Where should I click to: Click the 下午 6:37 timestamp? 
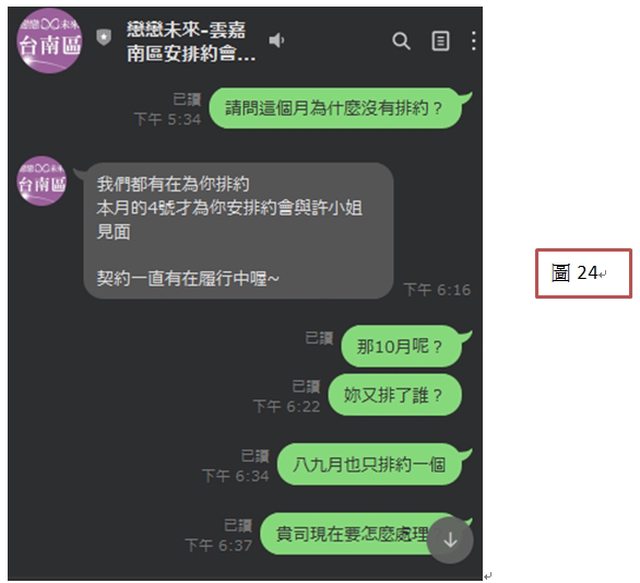219,545
